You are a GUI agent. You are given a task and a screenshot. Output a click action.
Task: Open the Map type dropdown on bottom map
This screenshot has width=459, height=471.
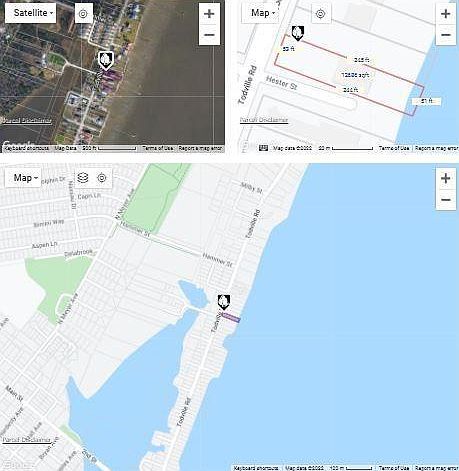23,178
